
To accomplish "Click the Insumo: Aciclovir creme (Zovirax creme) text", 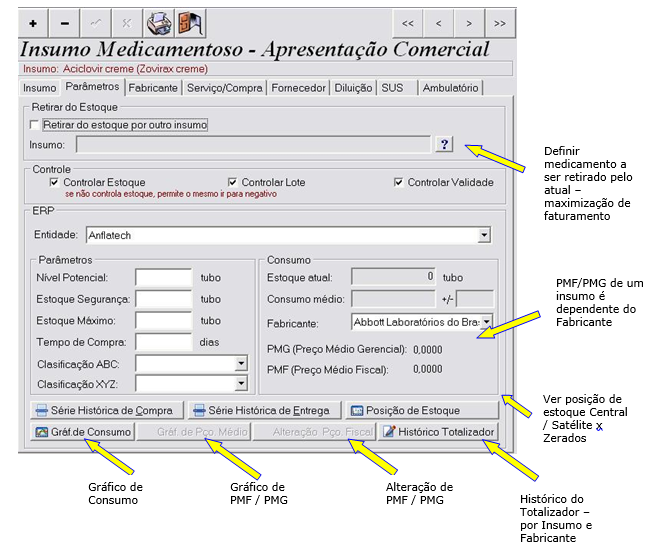I will coord(115,69).
